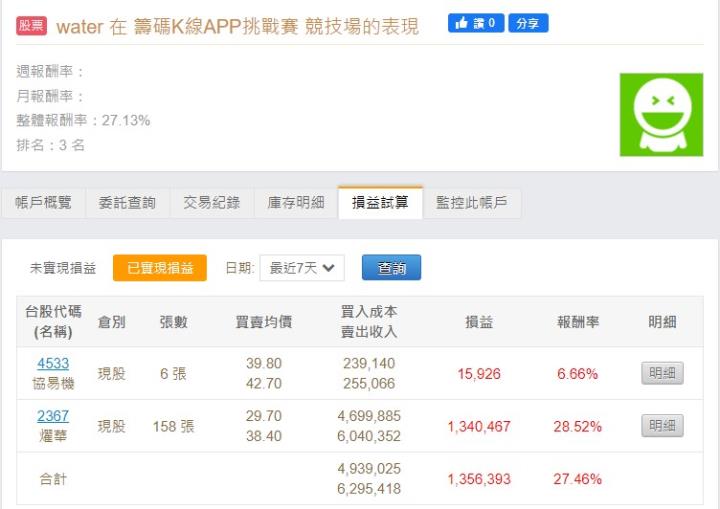Click the 排名:3 名 text
The width and height of the screenshot is (720, 509).
click(x=51, y=145)
